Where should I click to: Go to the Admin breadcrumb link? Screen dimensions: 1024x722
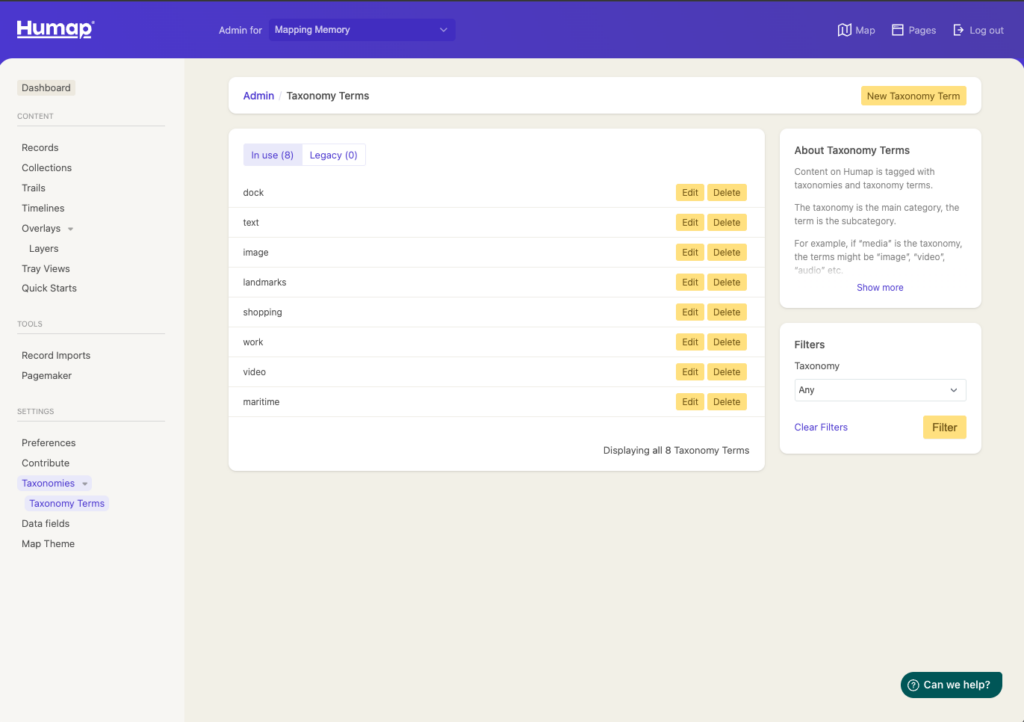click(258, 96)
